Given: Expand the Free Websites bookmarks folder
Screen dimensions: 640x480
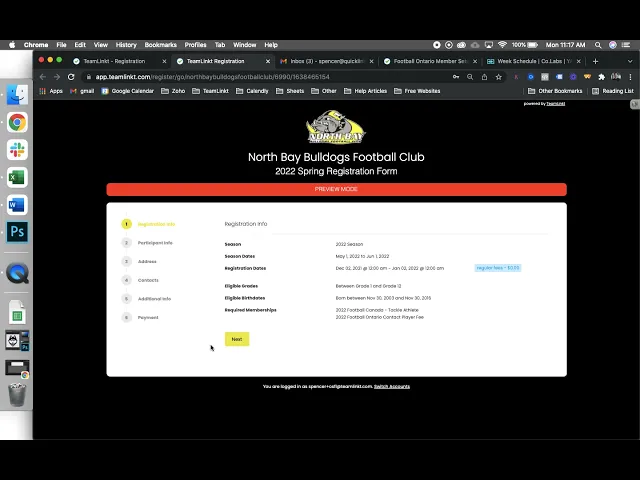Looking at the screenshot, I should [x=417, y=91].
